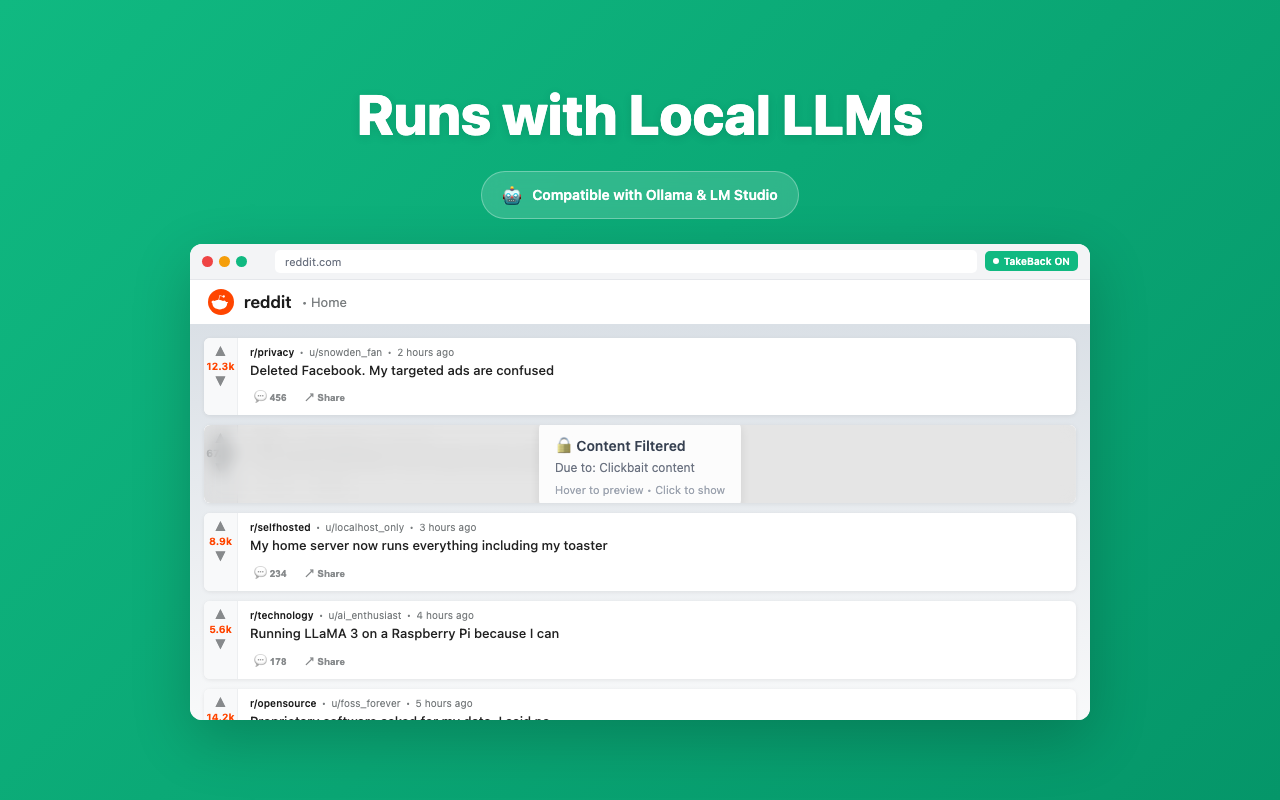Click the red window close dot
The height and width of the screenshot is (800, 1280).
[x=208, y=262]
